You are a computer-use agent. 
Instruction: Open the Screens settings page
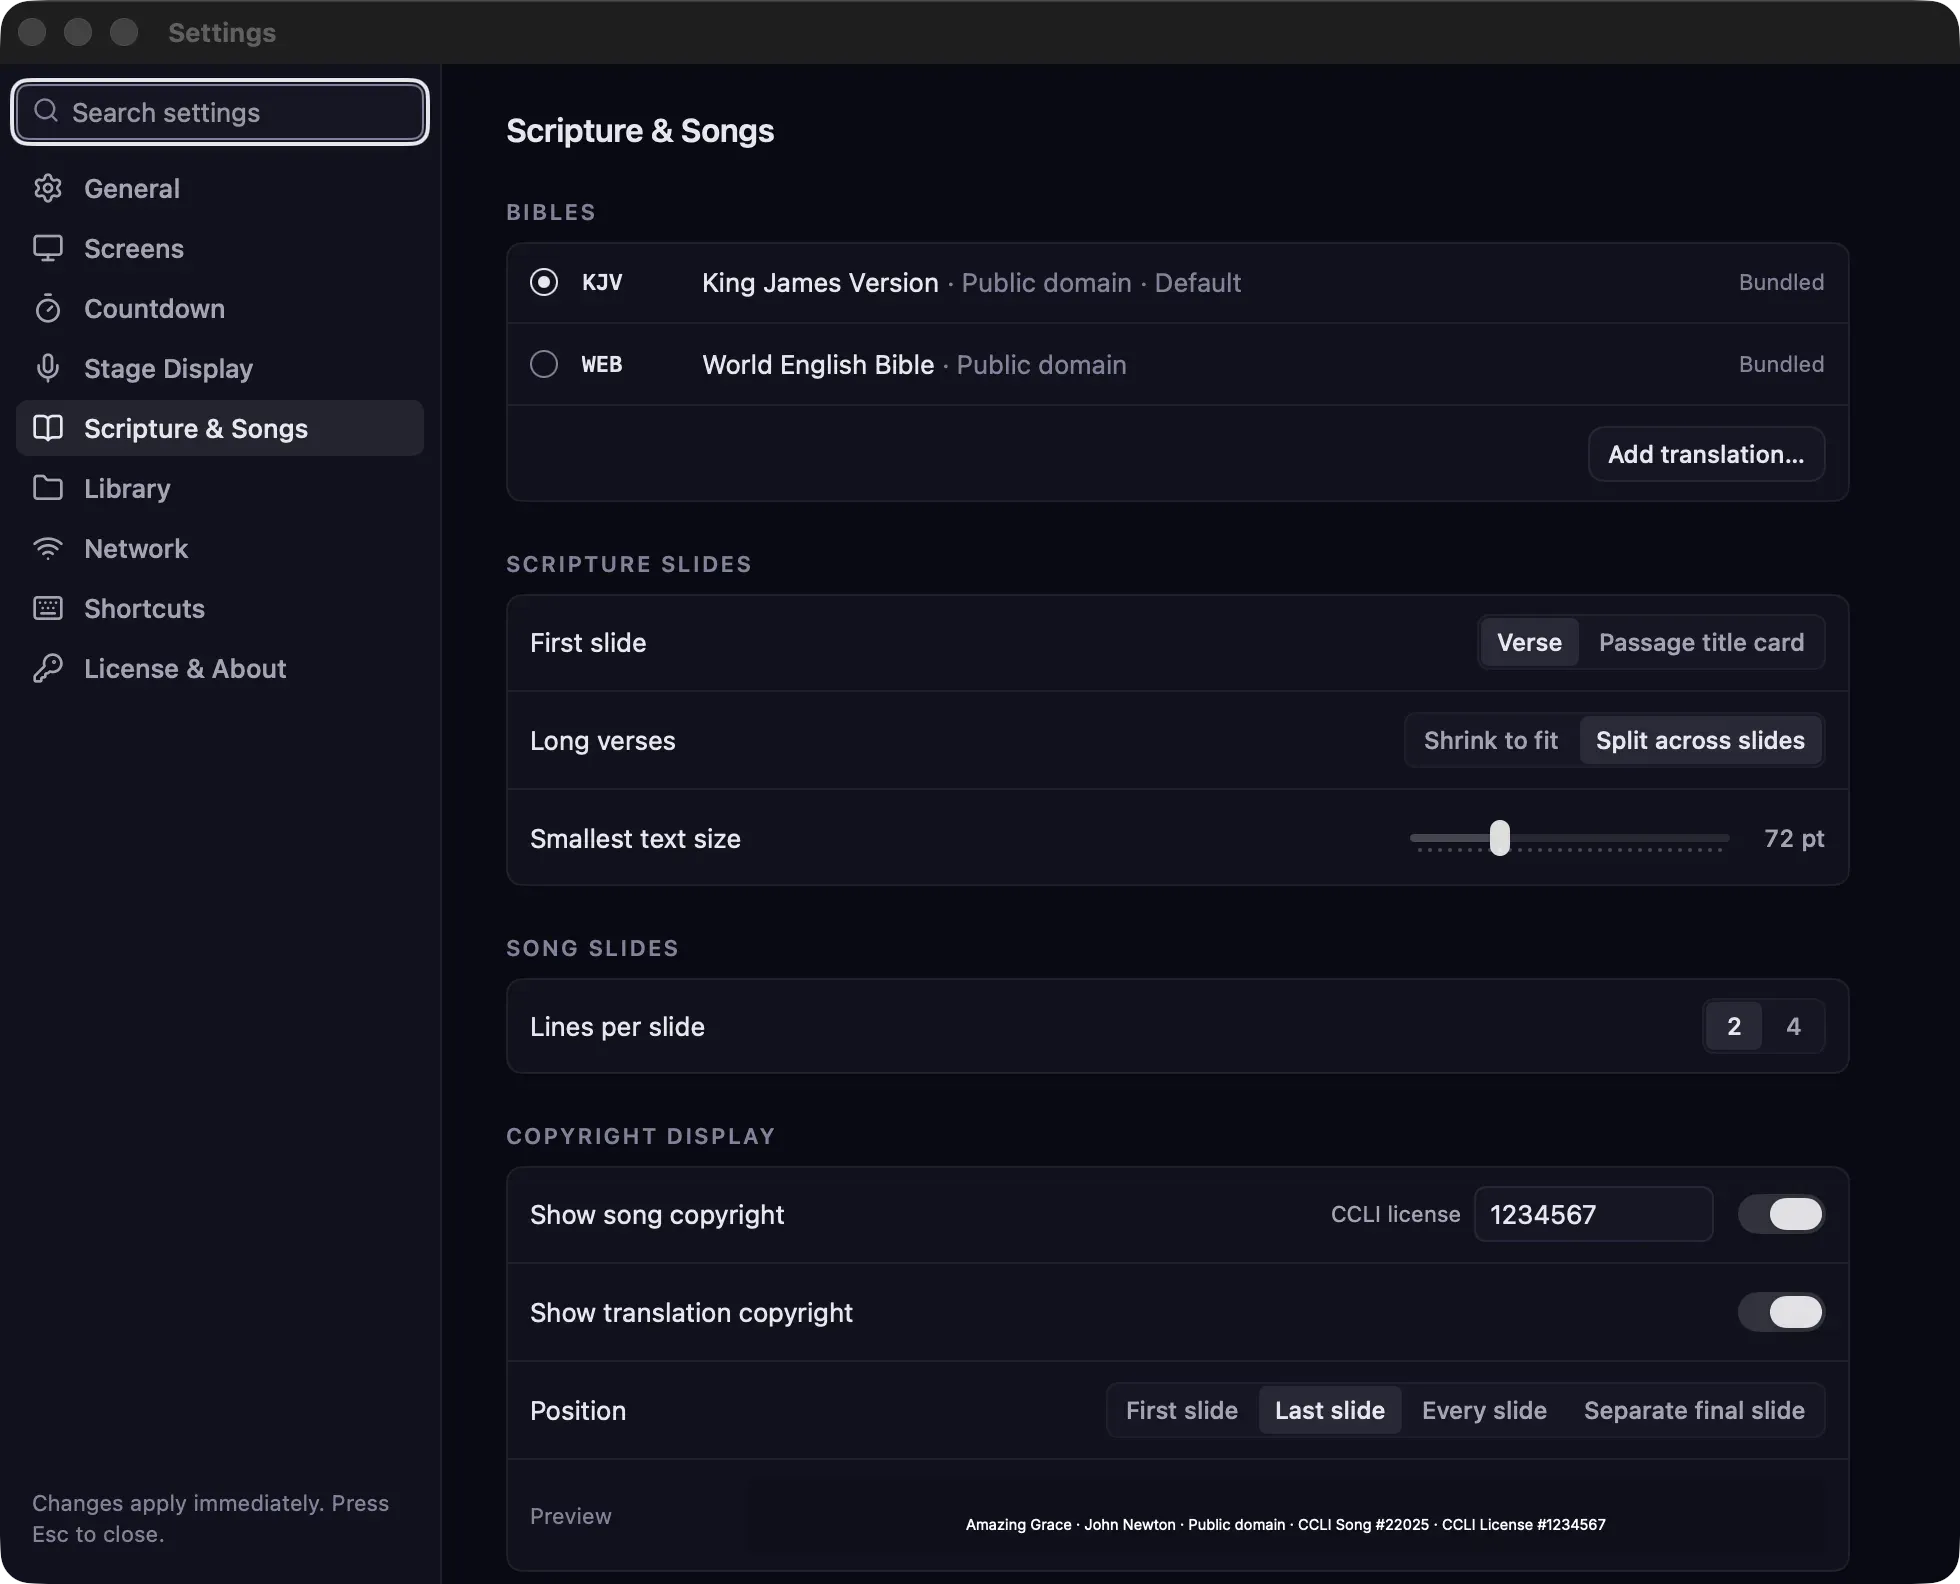pyautogui.click(x=220, y=248)
